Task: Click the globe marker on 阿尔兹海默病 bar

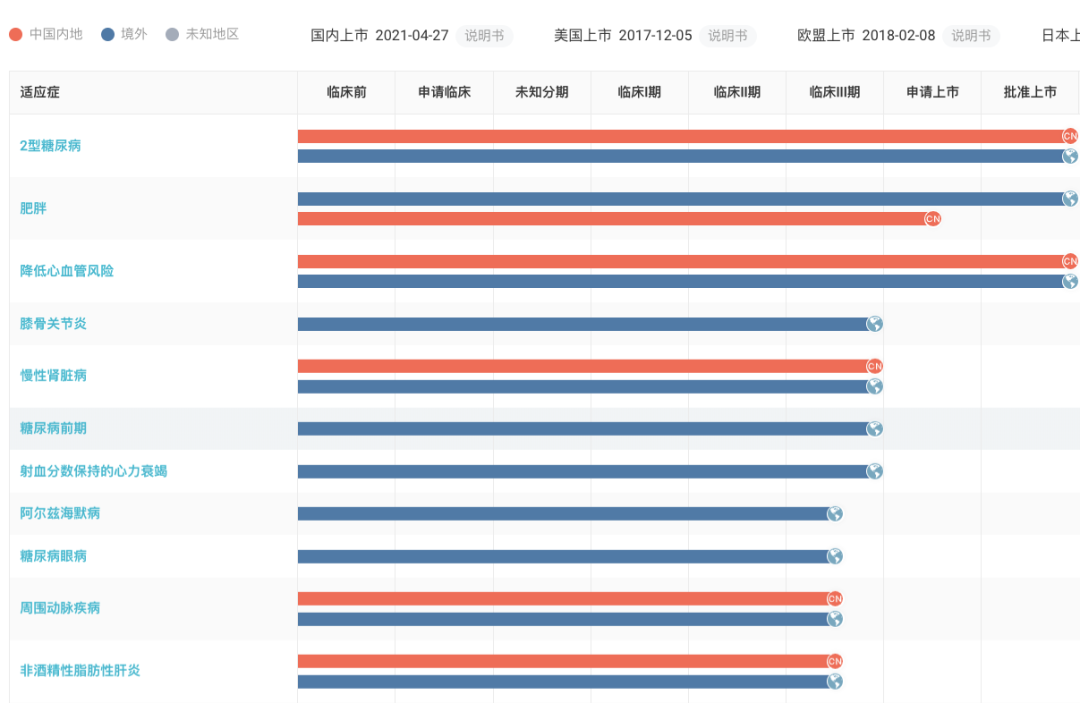Action: point(834,514)
